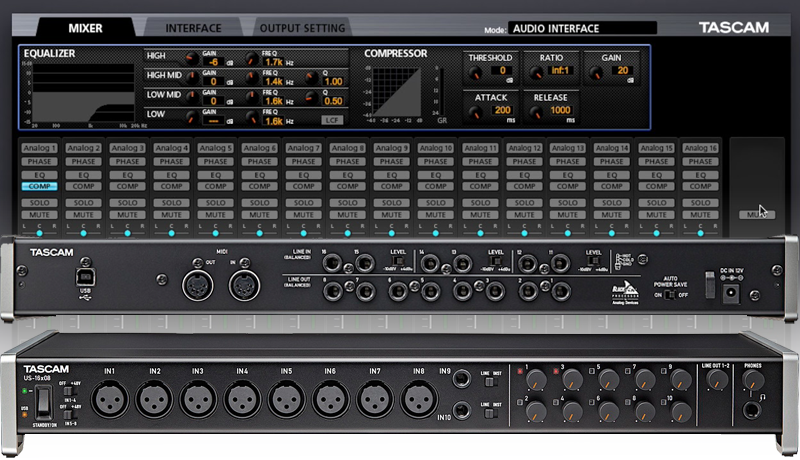Click the compressor RELEASE knob
Image resolution: width=800 pixels, height=460 pixels.
point(536,113)
